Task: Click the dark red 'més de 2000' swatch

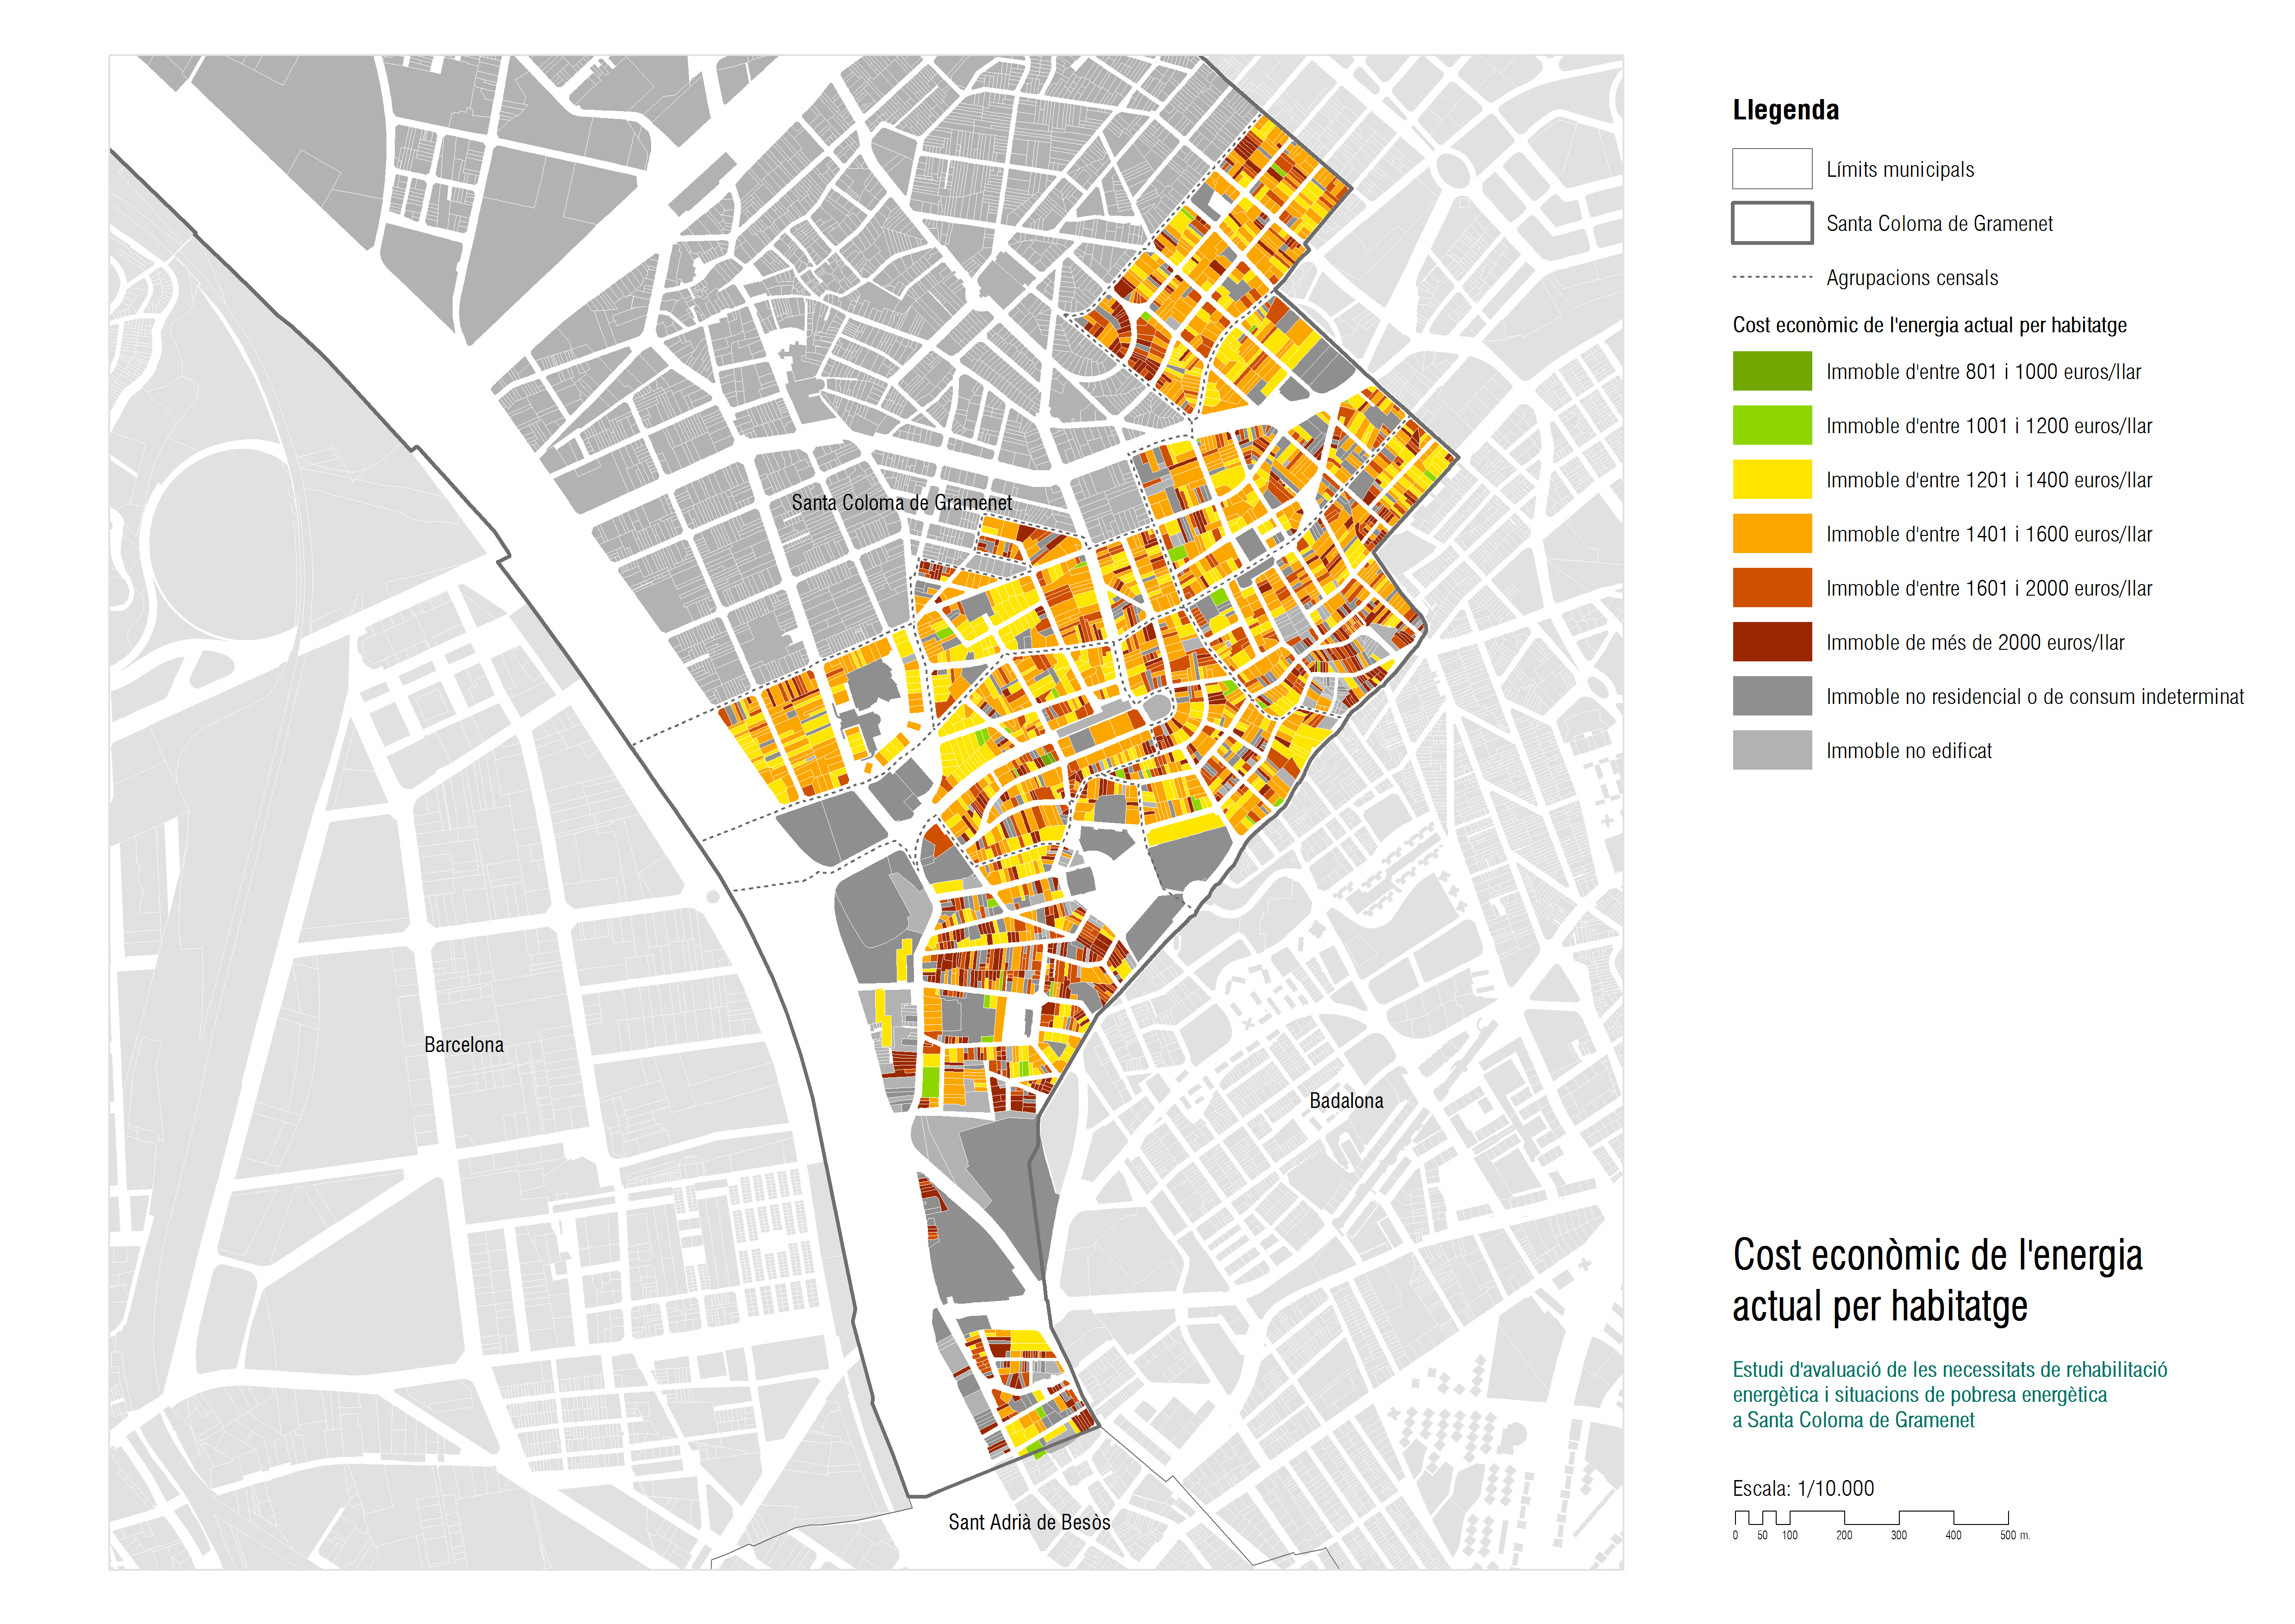Action: [1771, 641]
